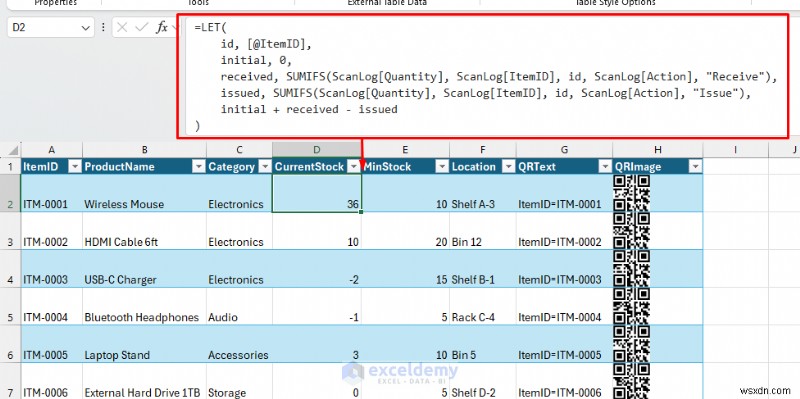Open the Name Box dropdown arrow
Screen dimensions: 800x399
coord(85,28)
